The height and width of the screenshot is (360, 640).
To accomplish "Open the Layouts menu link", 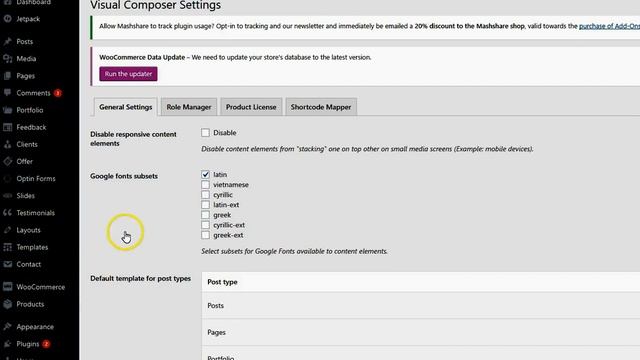I will (29, 230).
